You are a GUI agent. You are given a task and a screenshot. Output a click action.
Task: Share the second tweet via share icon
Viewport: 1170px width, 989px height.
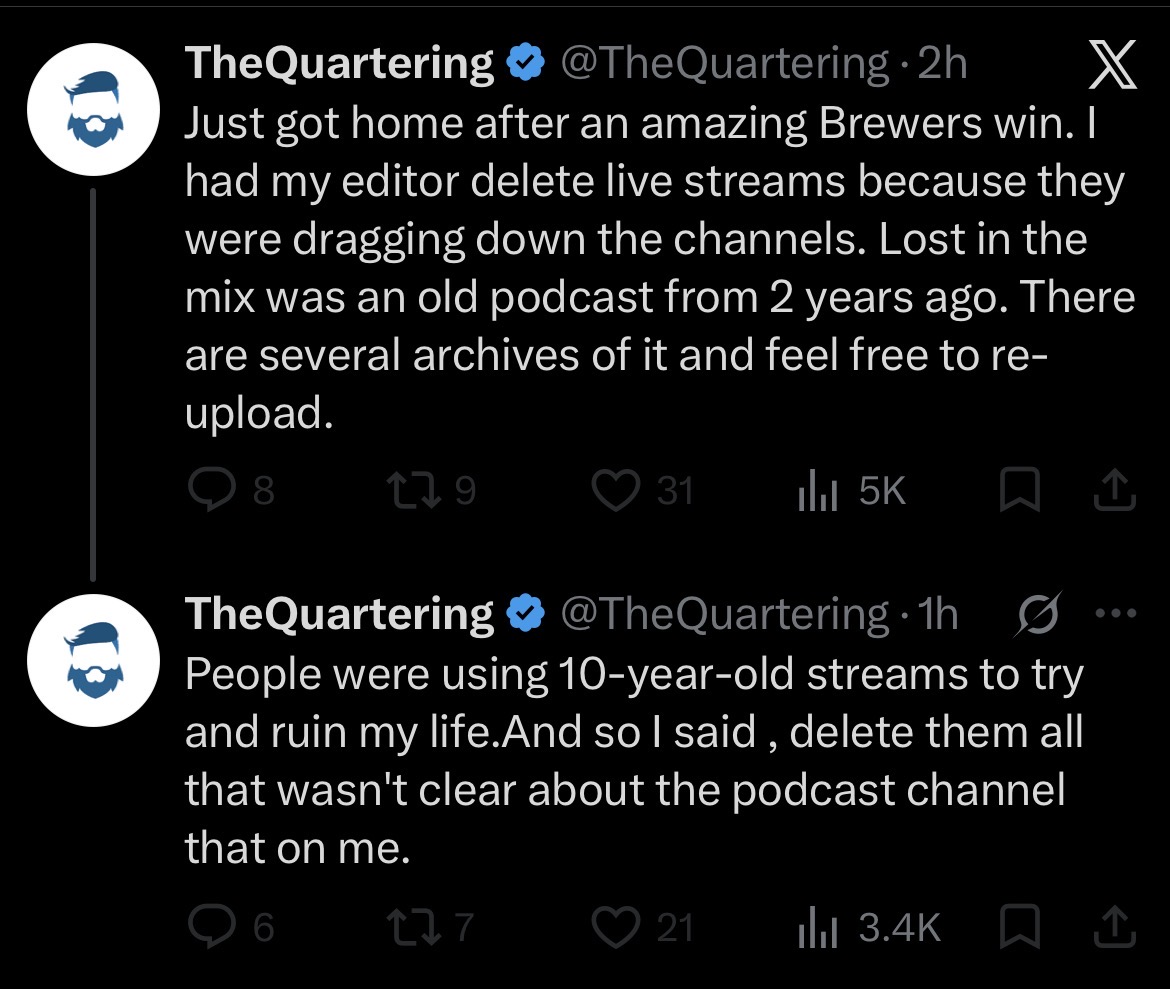1115,926
